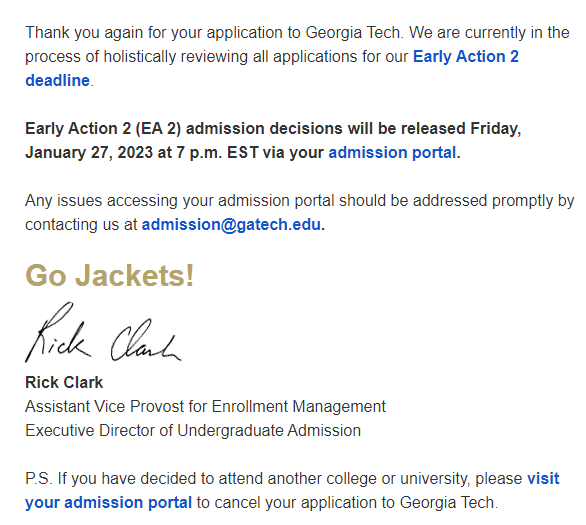Open the admission portal link after 'via your'
Screen dimensions: 586x525
[392, 153]
